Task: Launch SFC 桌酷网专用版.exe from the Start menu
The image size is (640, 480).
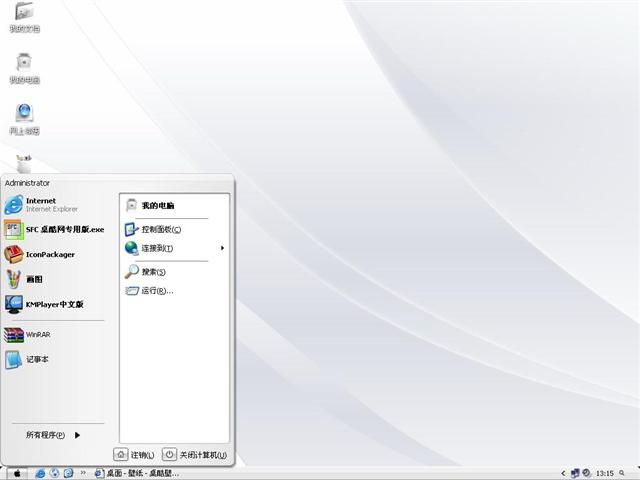Action: pyautogui.click(x=54, y=229)
